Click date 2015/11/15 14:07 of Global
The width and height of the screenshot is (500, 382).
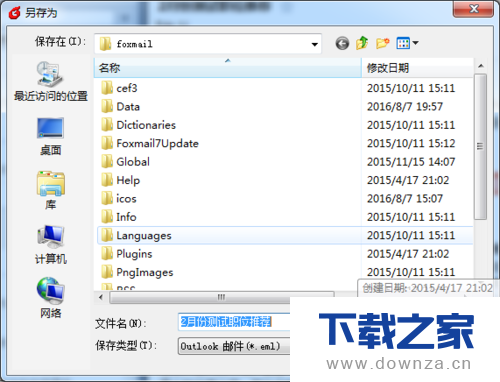[x=411, y=162]
